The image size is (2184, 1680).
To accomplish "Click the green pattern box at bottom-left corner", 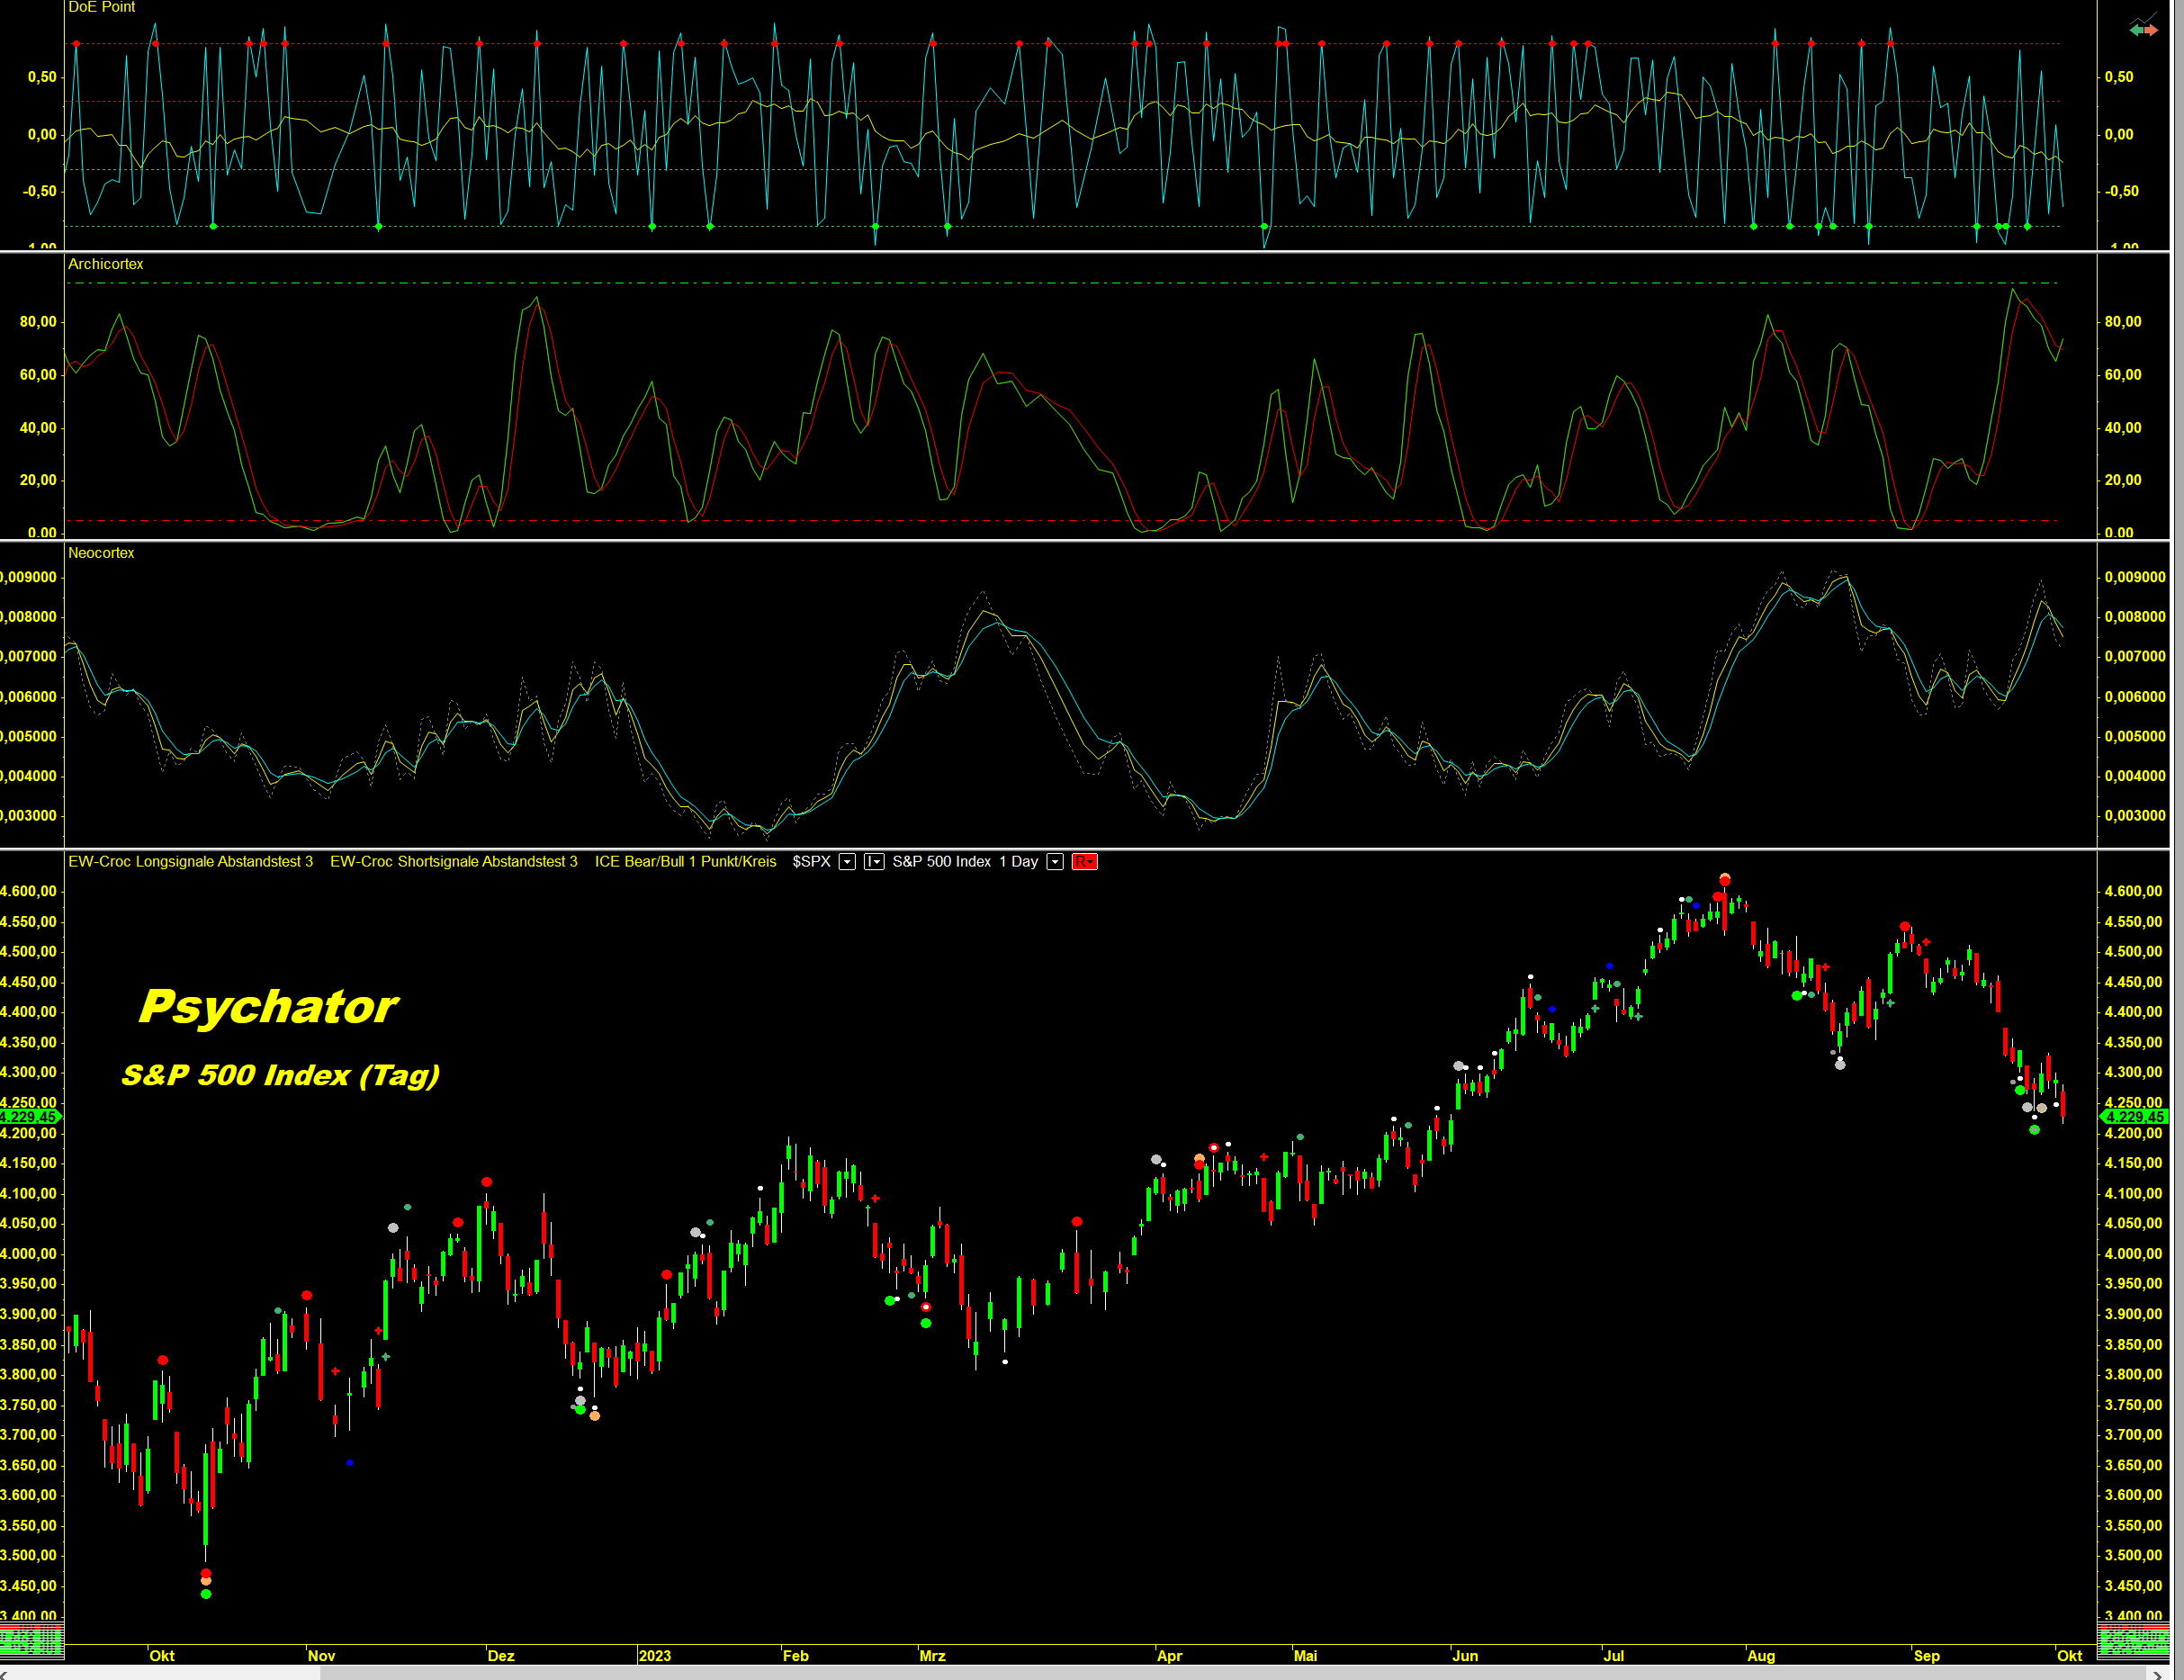I will click(31, 1640).
